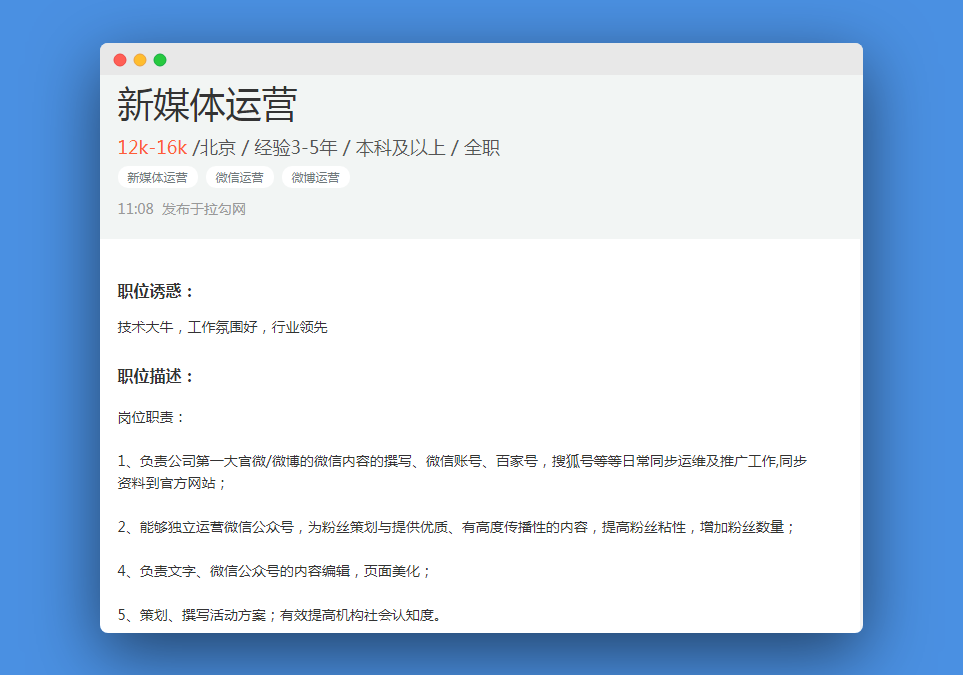Click duty item 2 about 微信公众号 operation
The width and height of the screenshot is (963, 675).
tap(456, 527)
